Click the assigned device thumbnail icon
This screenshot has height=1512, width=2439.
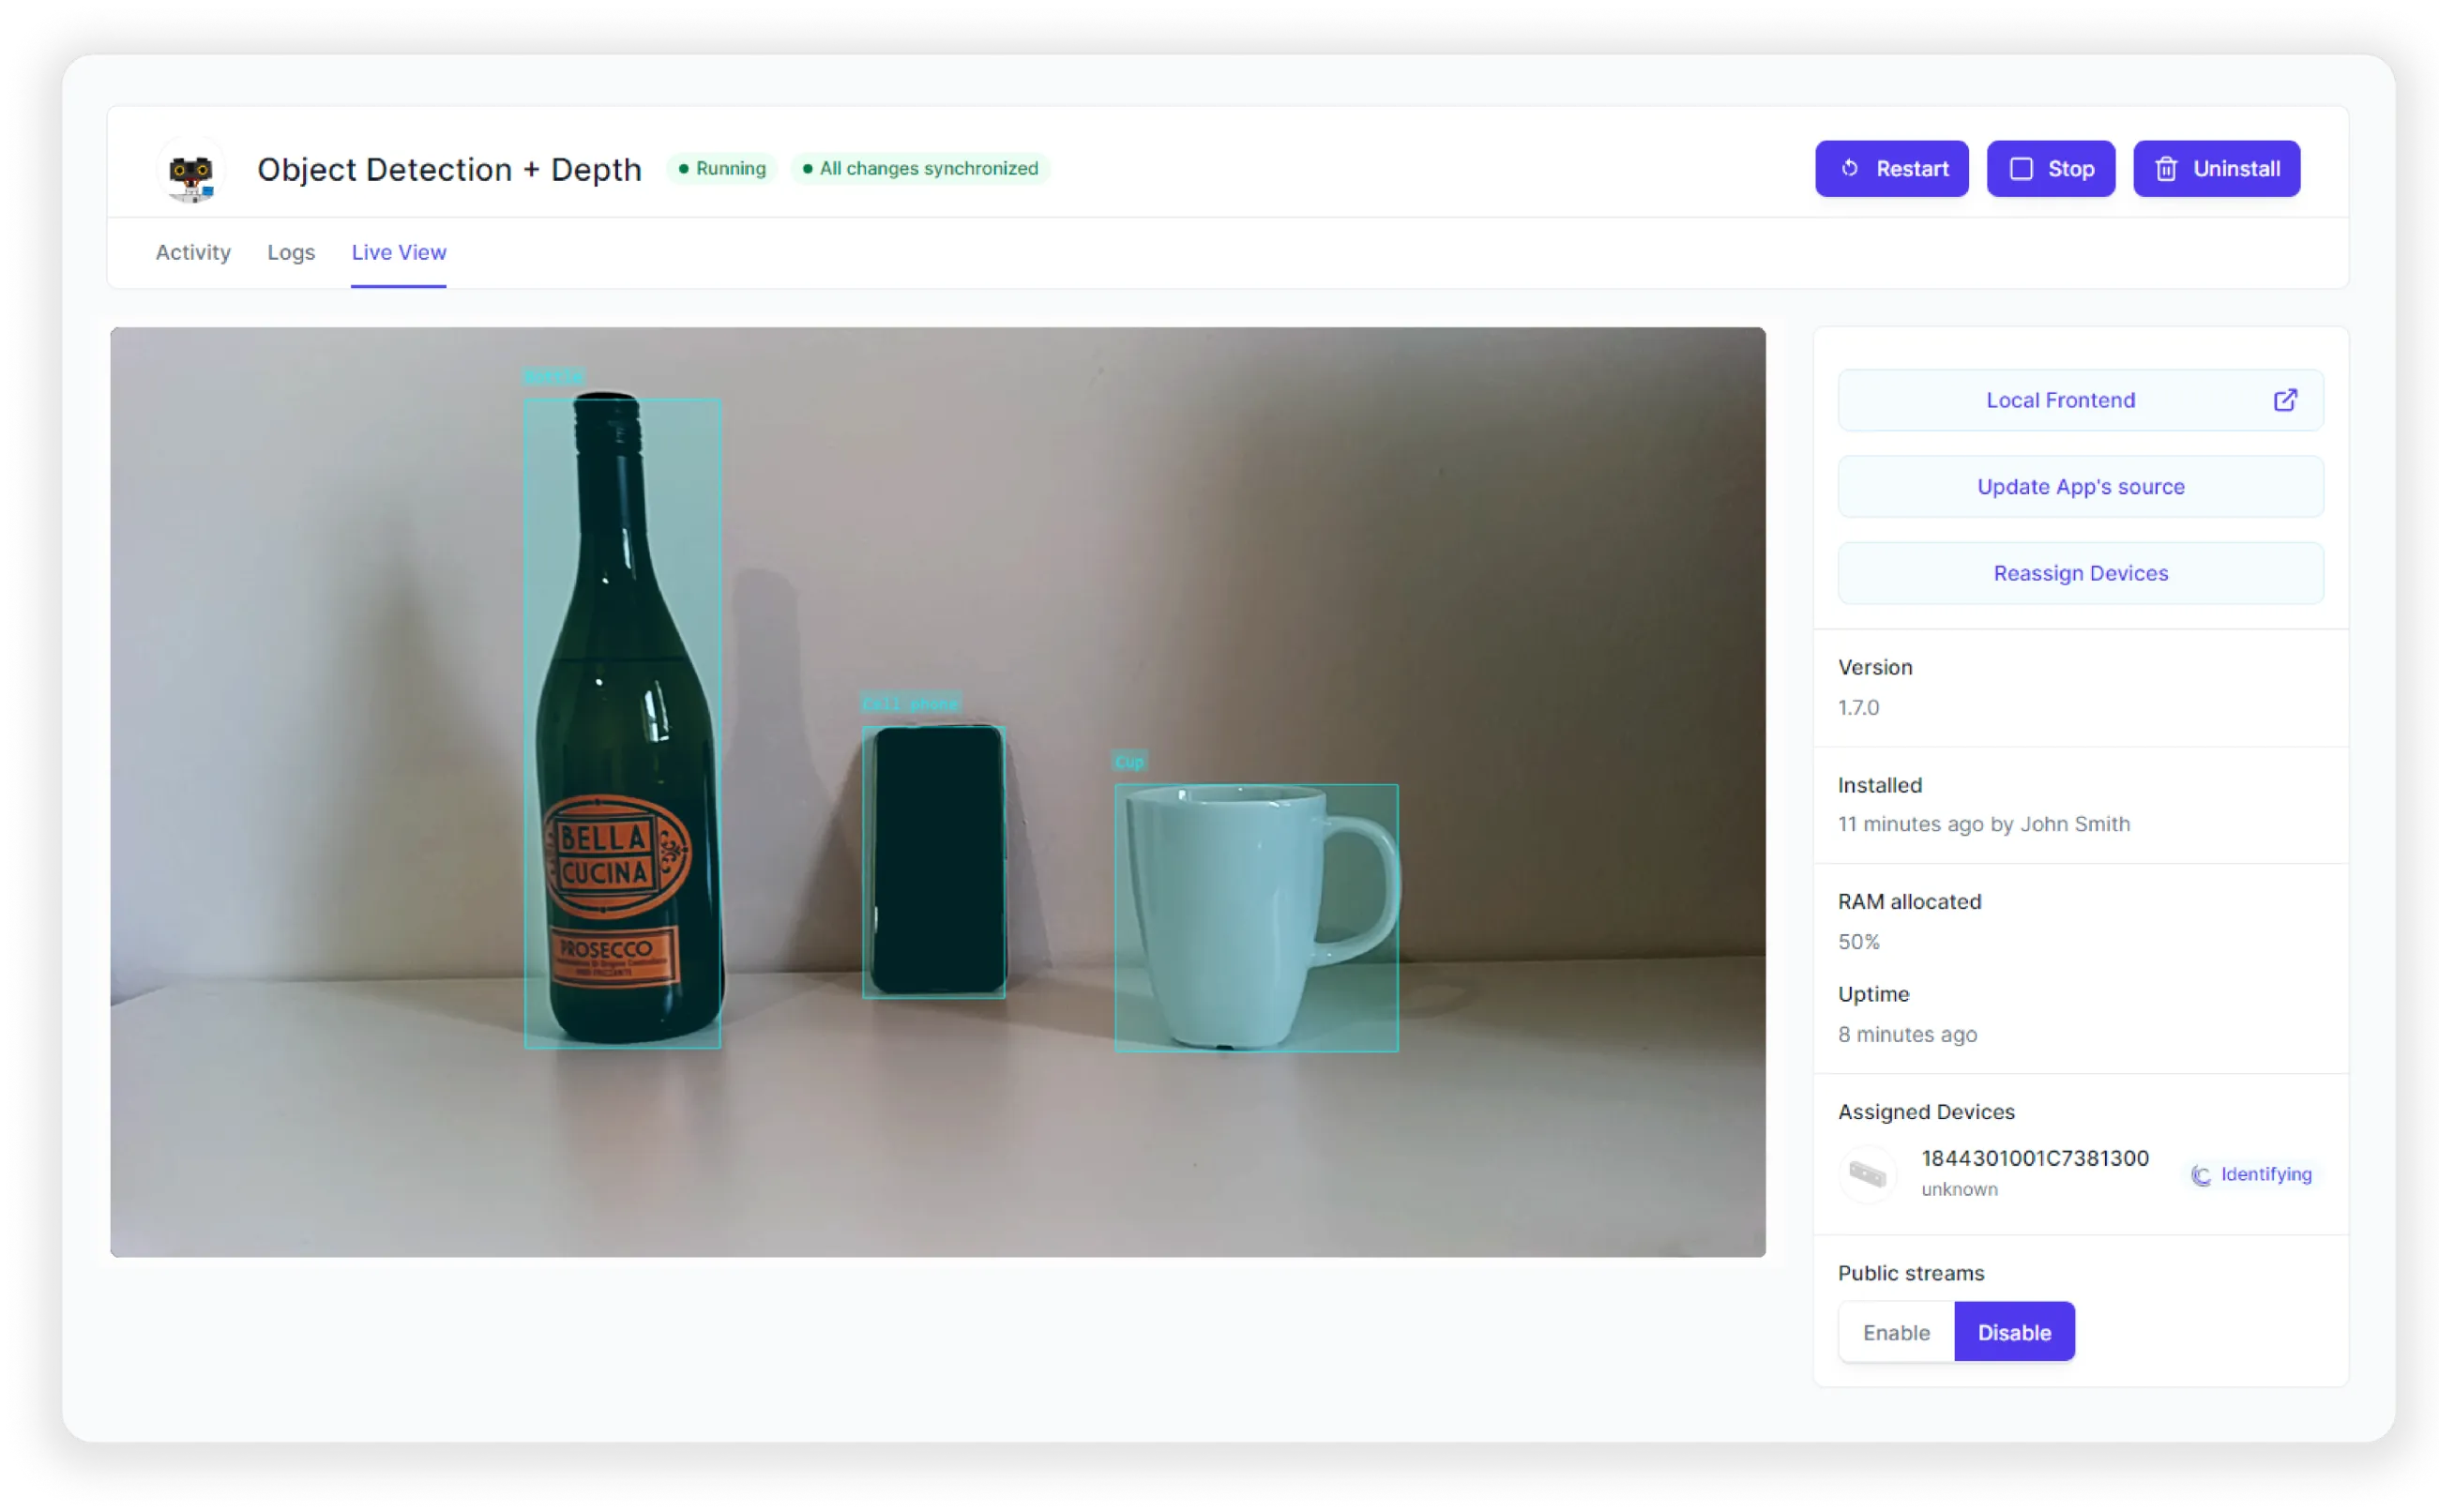click(x=1866, y=1172)
